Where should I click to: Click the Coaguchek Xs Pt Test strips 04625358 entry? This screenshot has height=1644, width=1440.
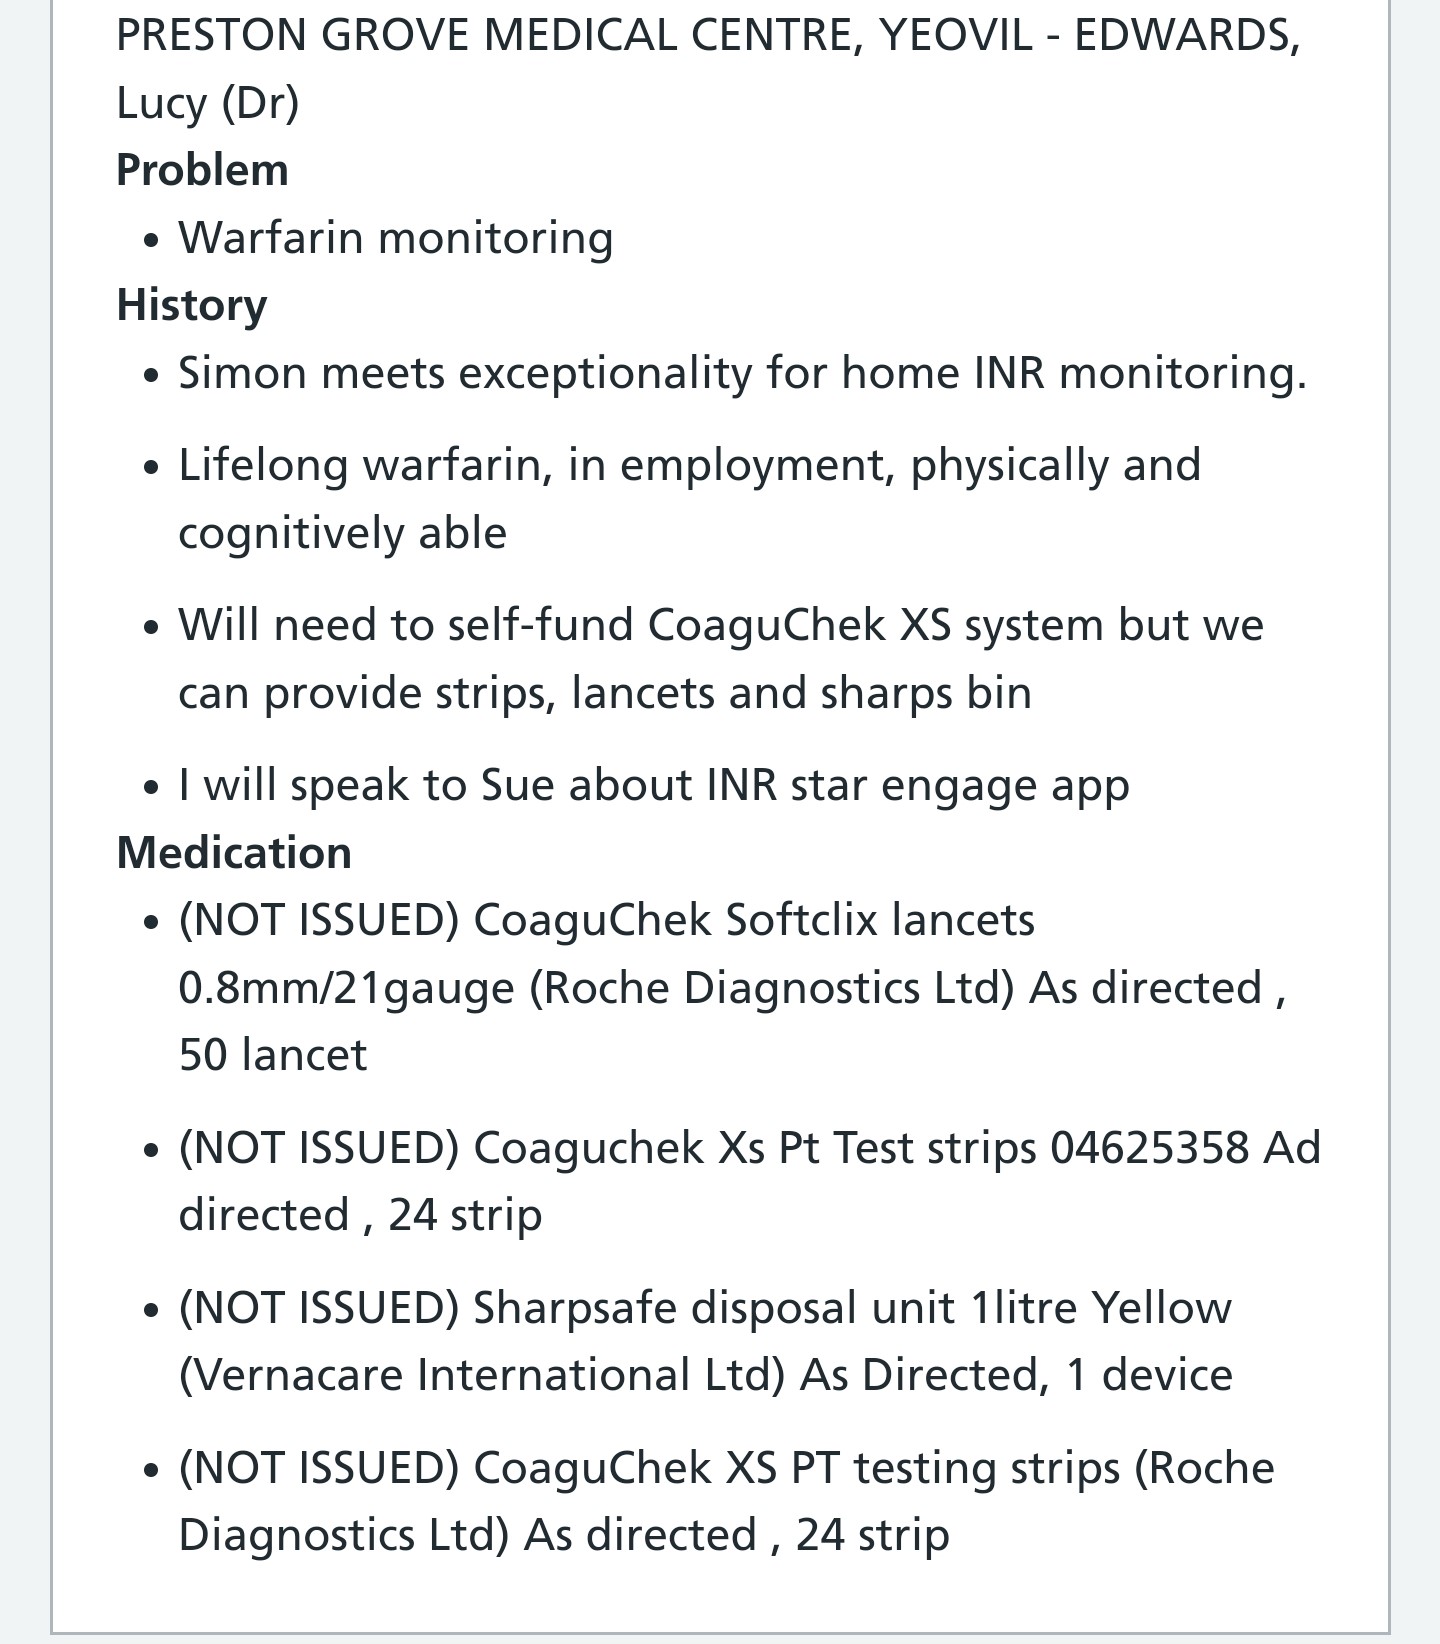click(750, 1181)
